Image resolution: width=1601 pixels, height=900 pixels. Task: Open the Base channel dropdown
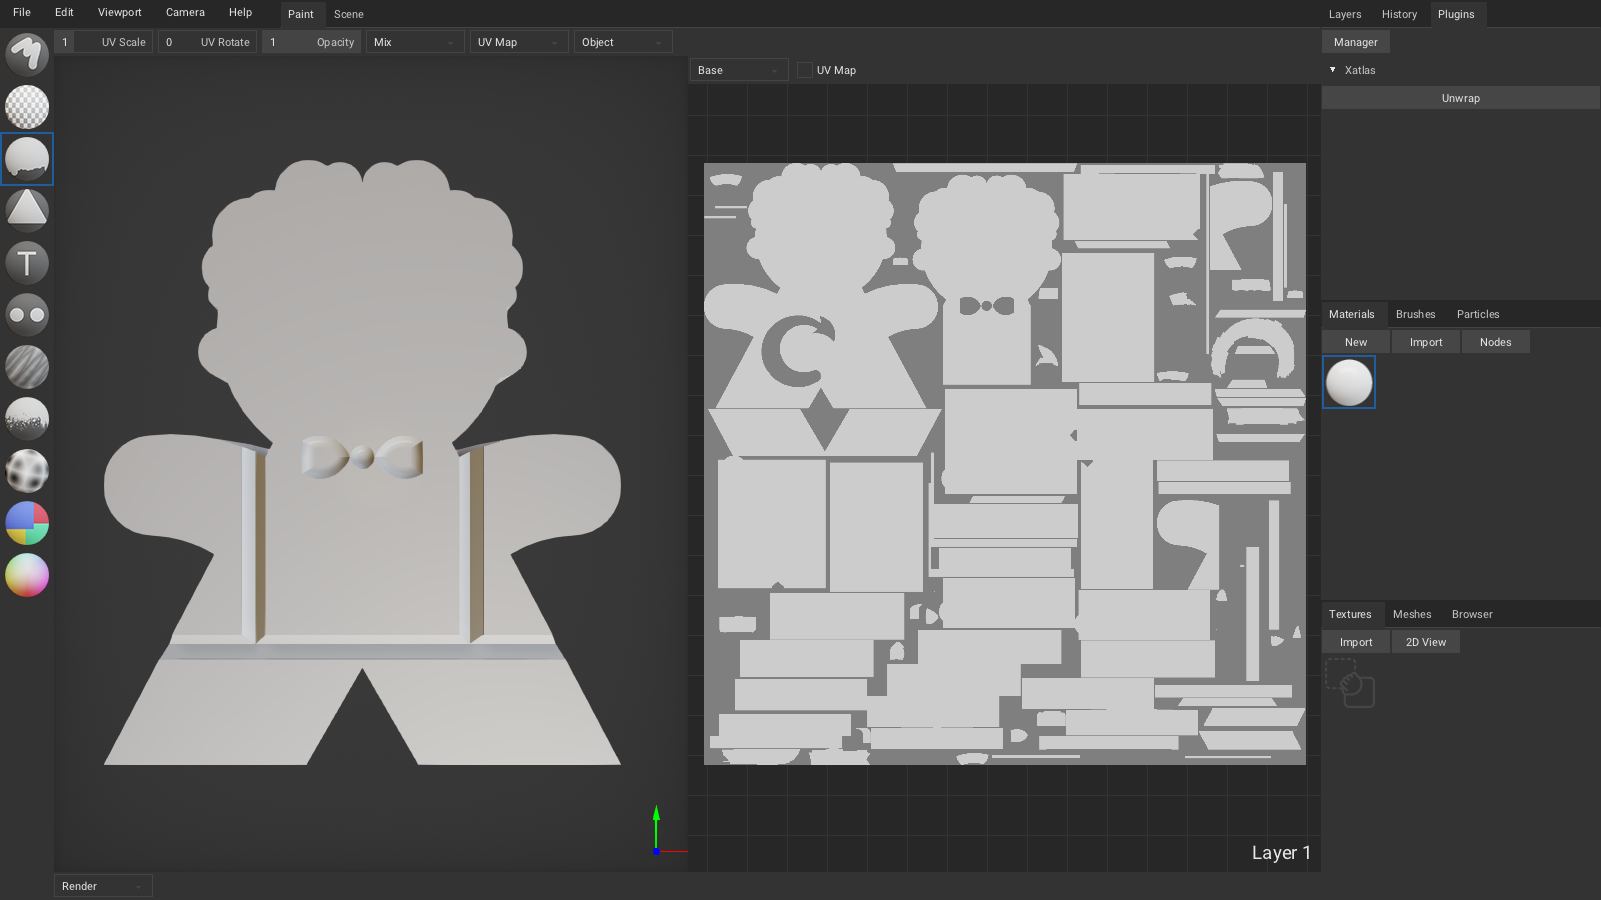[739, 70]
